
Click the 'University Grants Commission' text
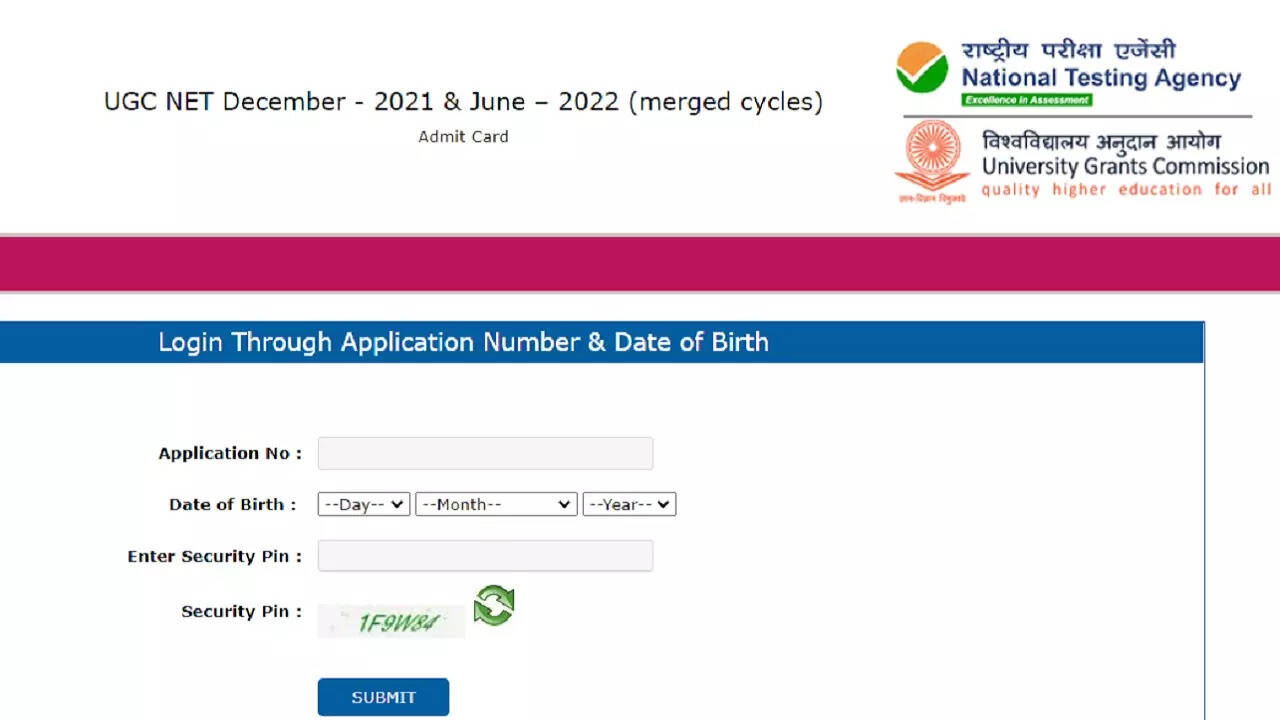1125,166
